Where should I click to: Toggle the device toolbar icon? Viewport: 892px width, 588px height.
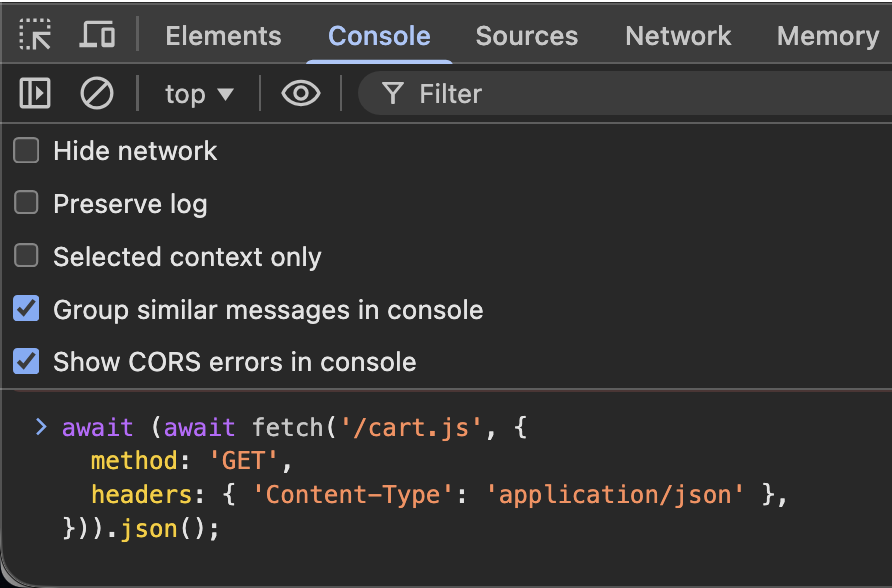click(x=97, y=35)
